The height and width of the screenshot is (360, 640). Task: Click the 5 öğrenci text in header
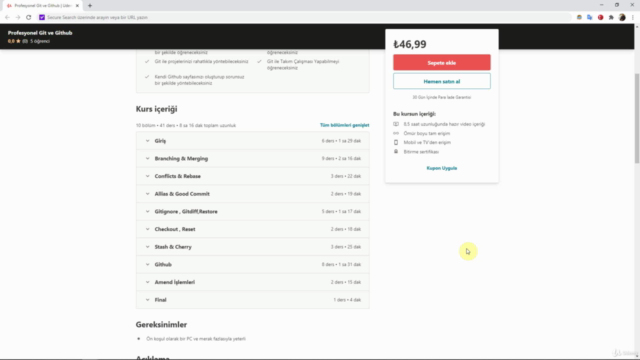pos(40,41)
